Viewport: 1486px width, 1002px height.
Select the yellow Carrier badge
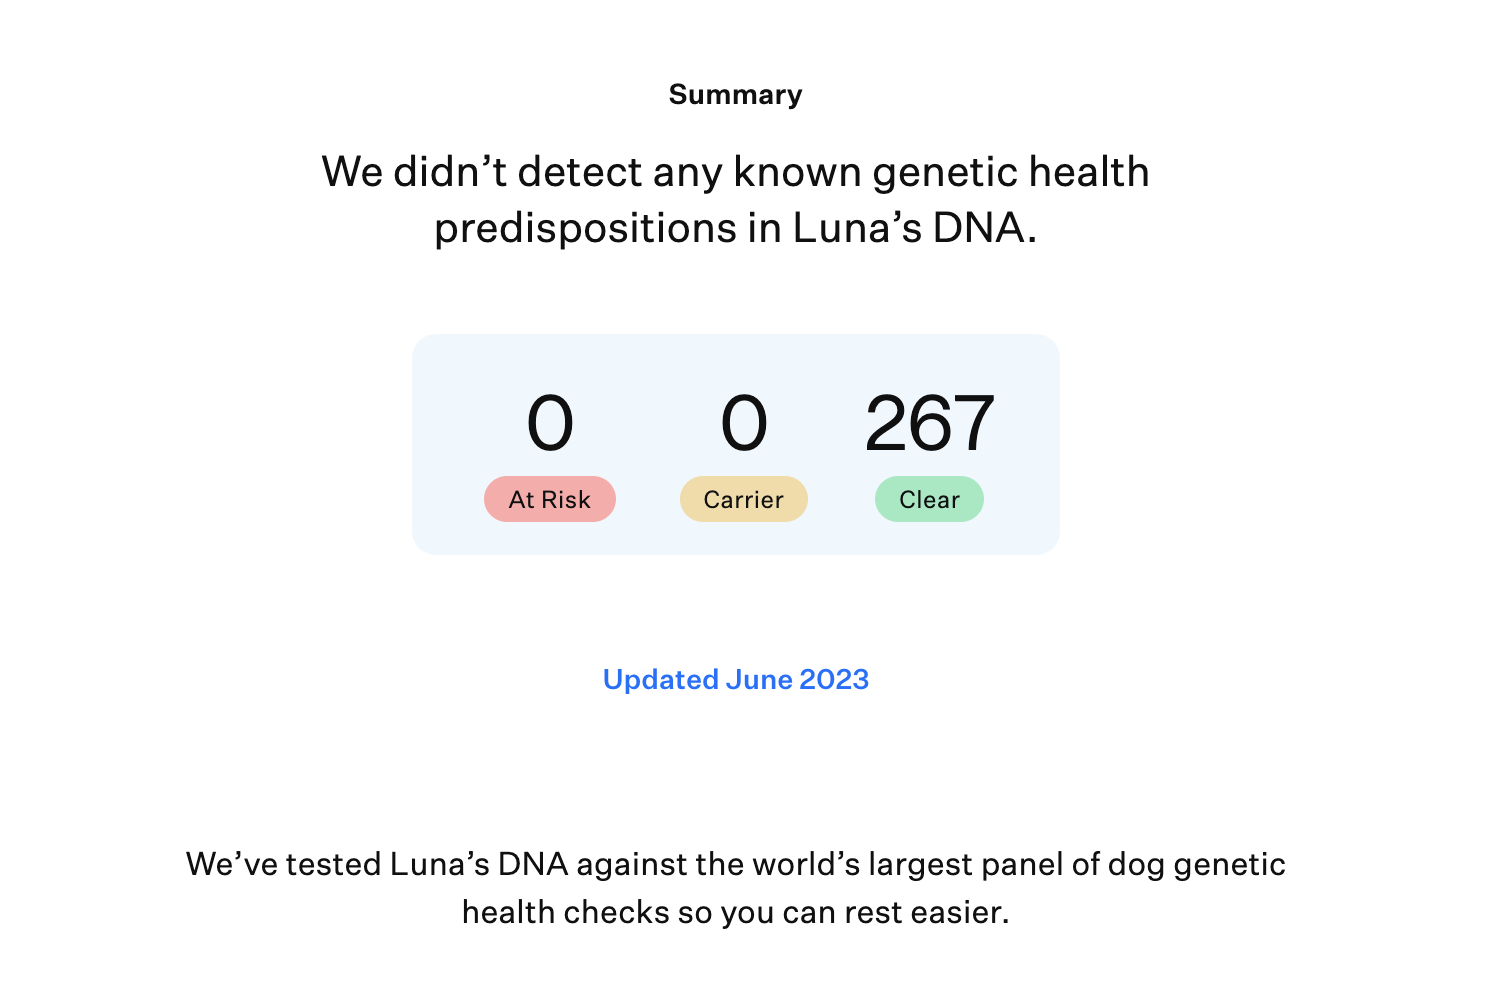(x=744, y=499)
